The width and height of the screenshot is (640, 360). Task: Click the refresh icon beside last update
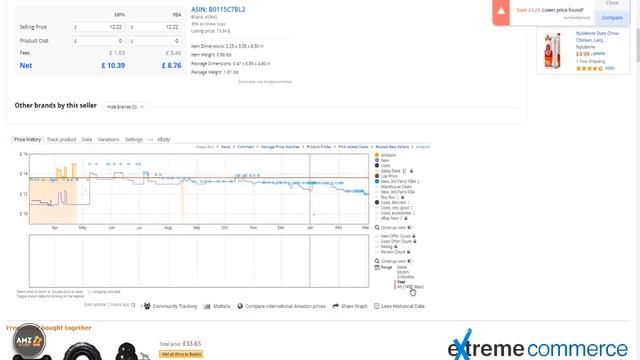133,305
